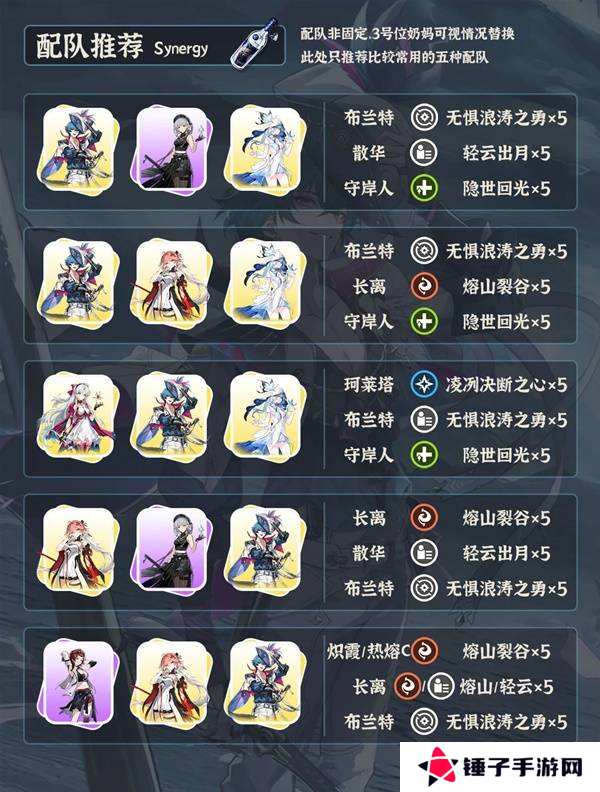Select 炽霞 portrait in the fifth team
This screenshot has height=792, width=600.
coord(77,683)
